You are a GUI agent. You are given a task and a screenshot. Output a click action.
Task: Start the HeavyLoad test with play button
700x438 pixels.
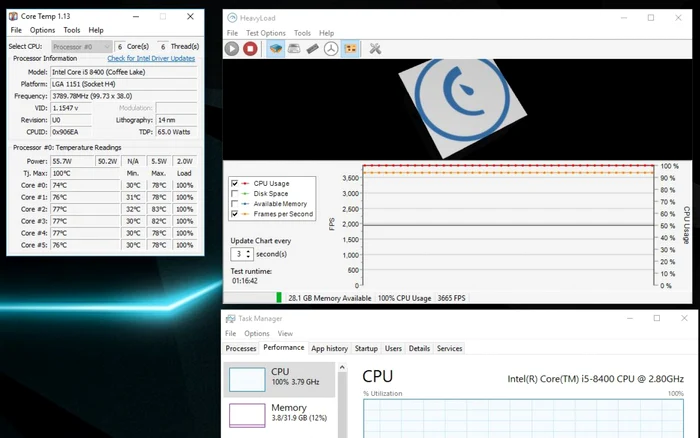point(232,49)
